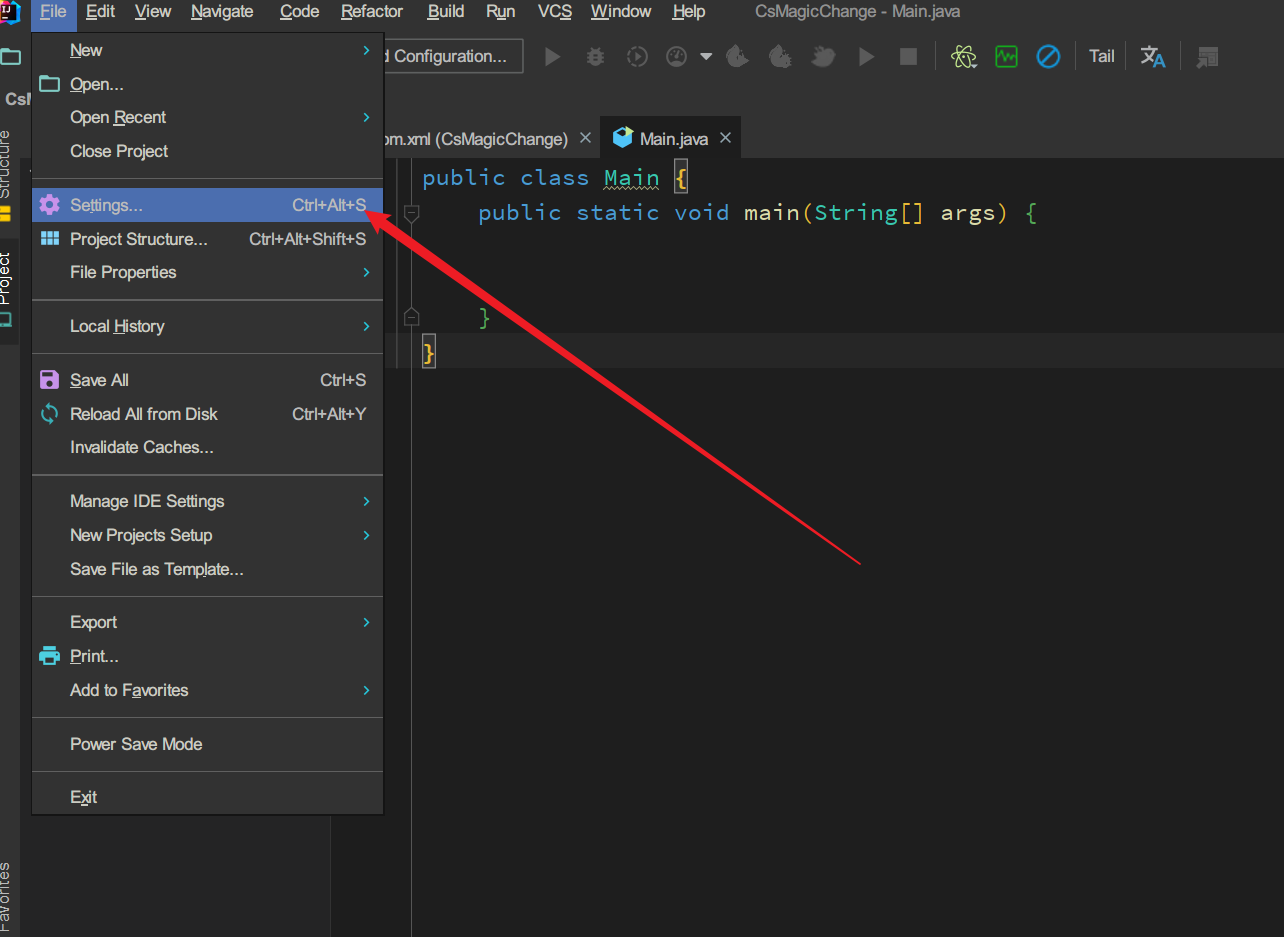Open the Add Configuration selector
This screenshot has height=937, width=1284.
coord(451,56)
